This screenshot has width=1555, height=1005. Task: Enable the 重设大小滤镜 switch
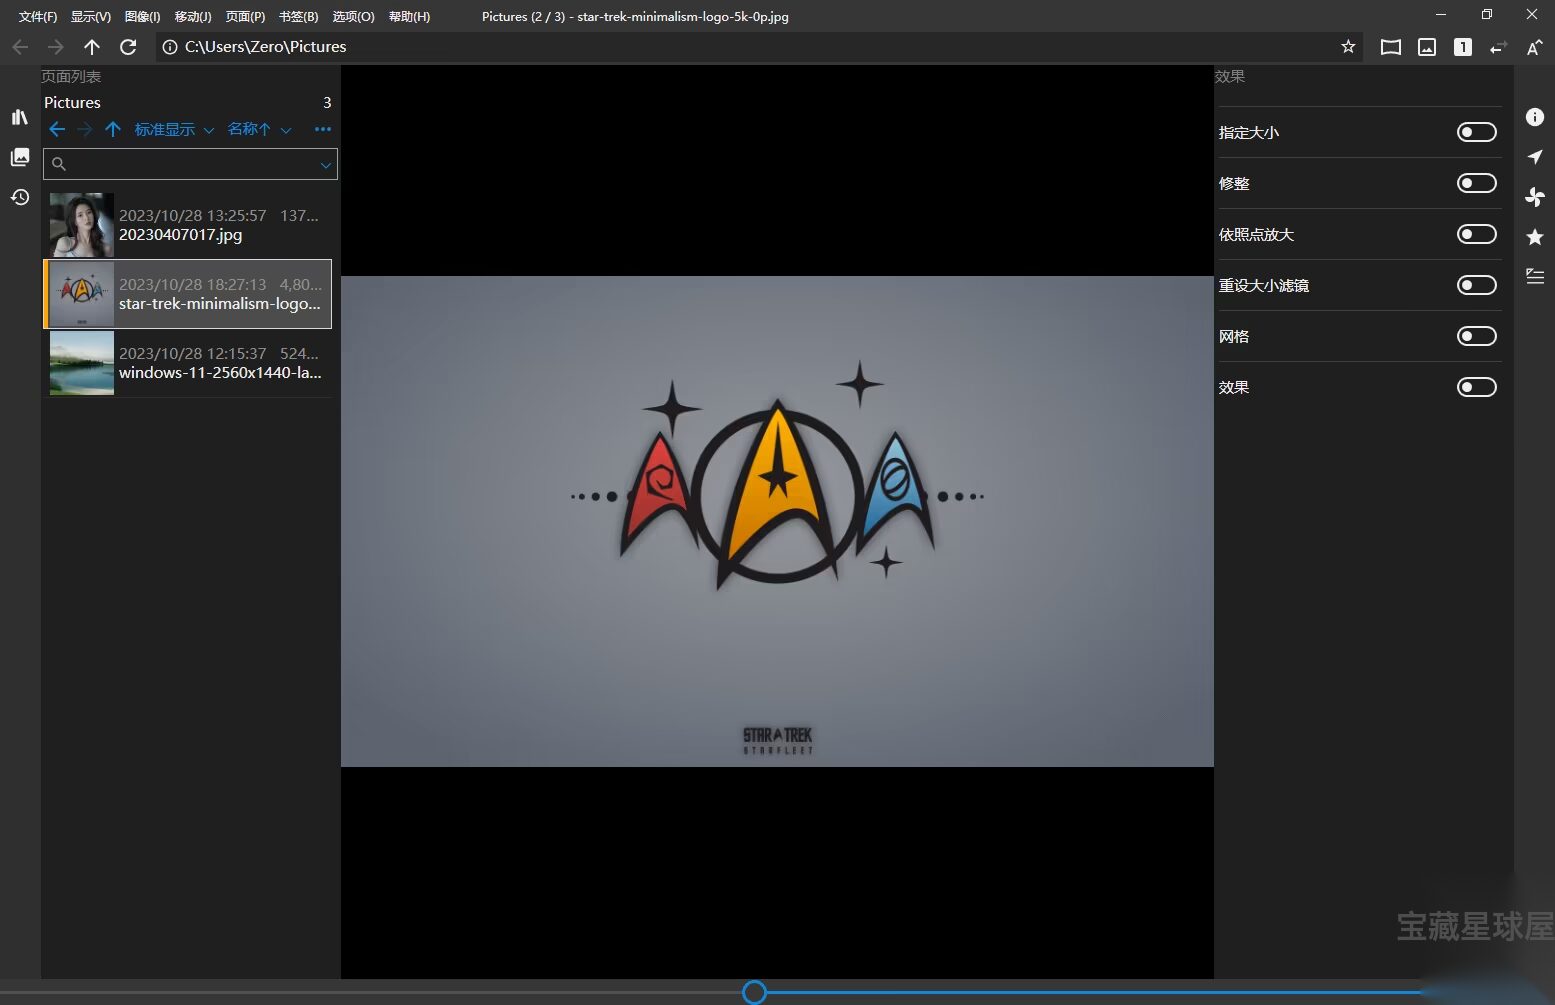(1476, 285)
